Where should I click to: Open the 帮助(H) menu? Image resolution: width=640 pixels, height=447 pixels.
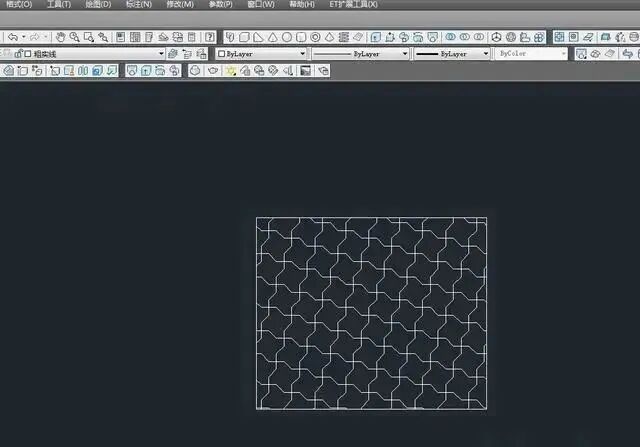[x=302, y=4]
